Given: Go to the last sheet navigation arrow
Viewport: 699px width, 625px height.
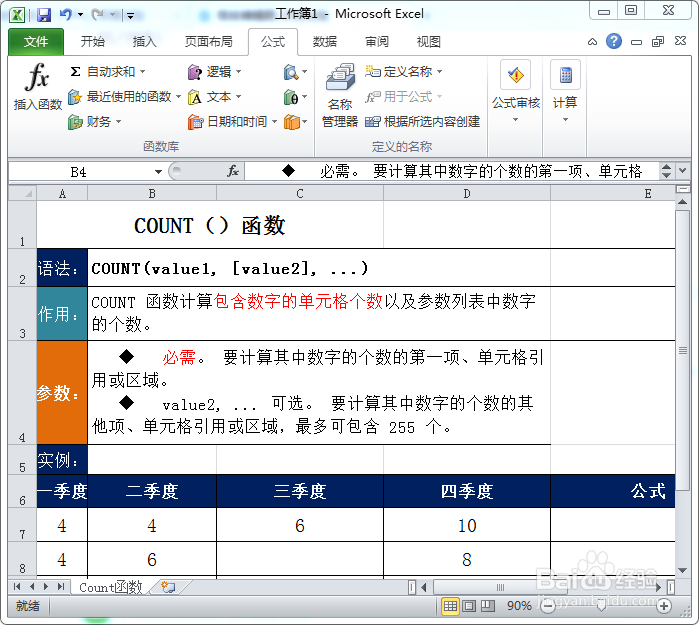Looking at the screenshot, I should 61,587.
